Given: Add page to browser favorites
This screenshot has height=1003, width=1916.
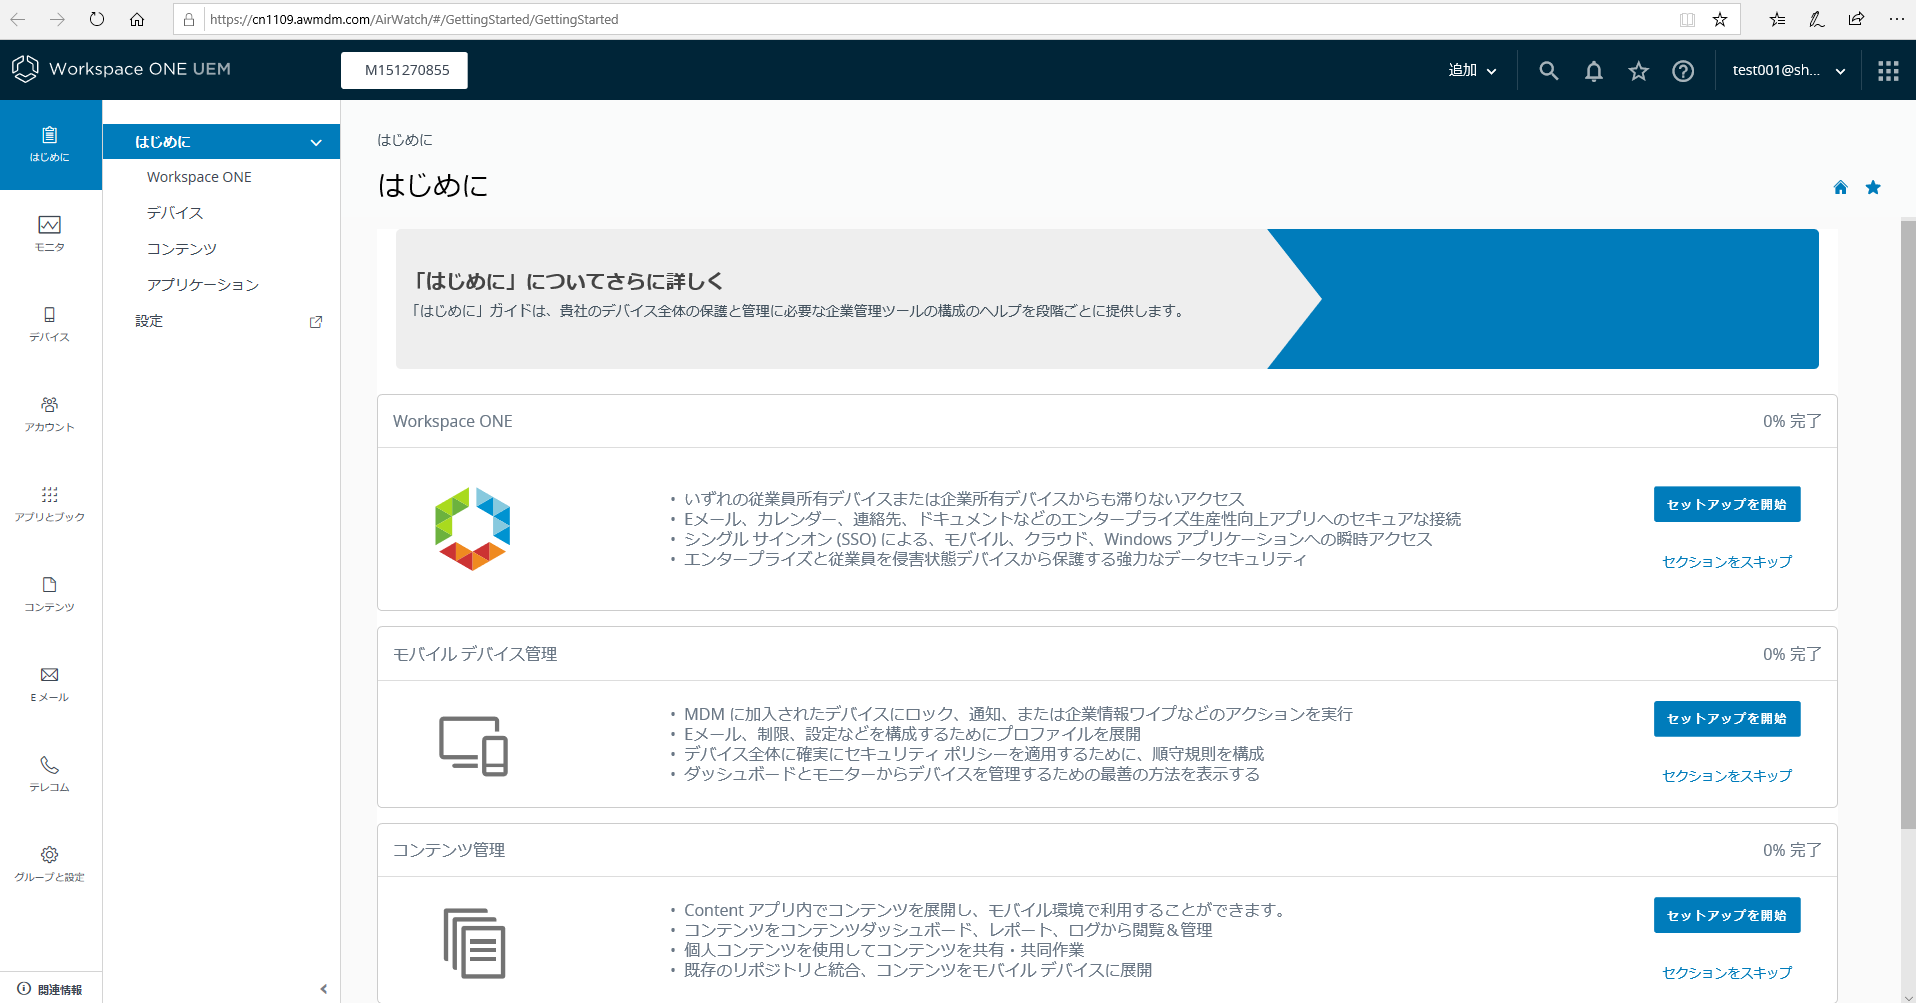Looking at the screenshot, I should [x=1720, y=19].
